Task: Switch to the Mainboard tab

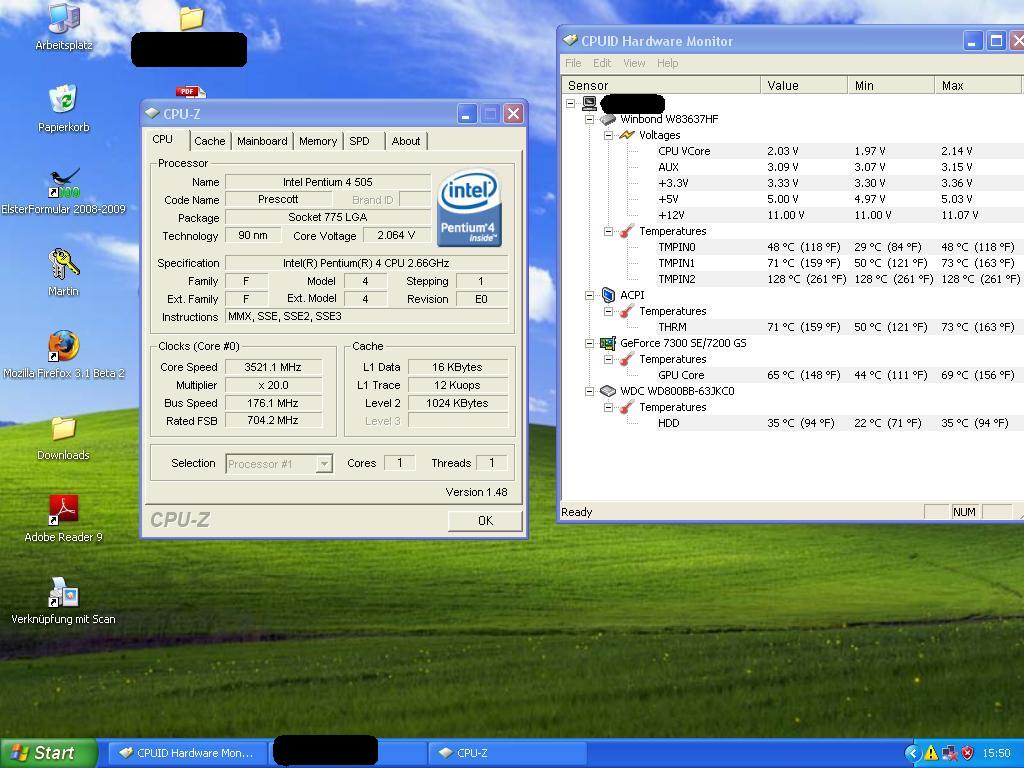Action: [262, 141]
